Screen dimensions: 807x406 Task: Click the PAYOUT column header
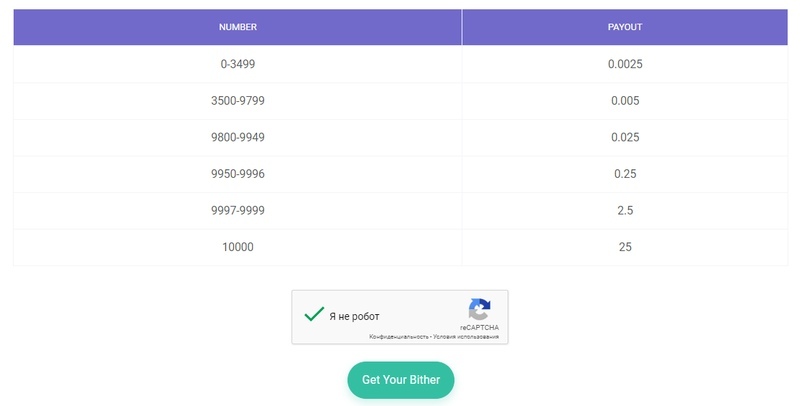pos(625,27)
